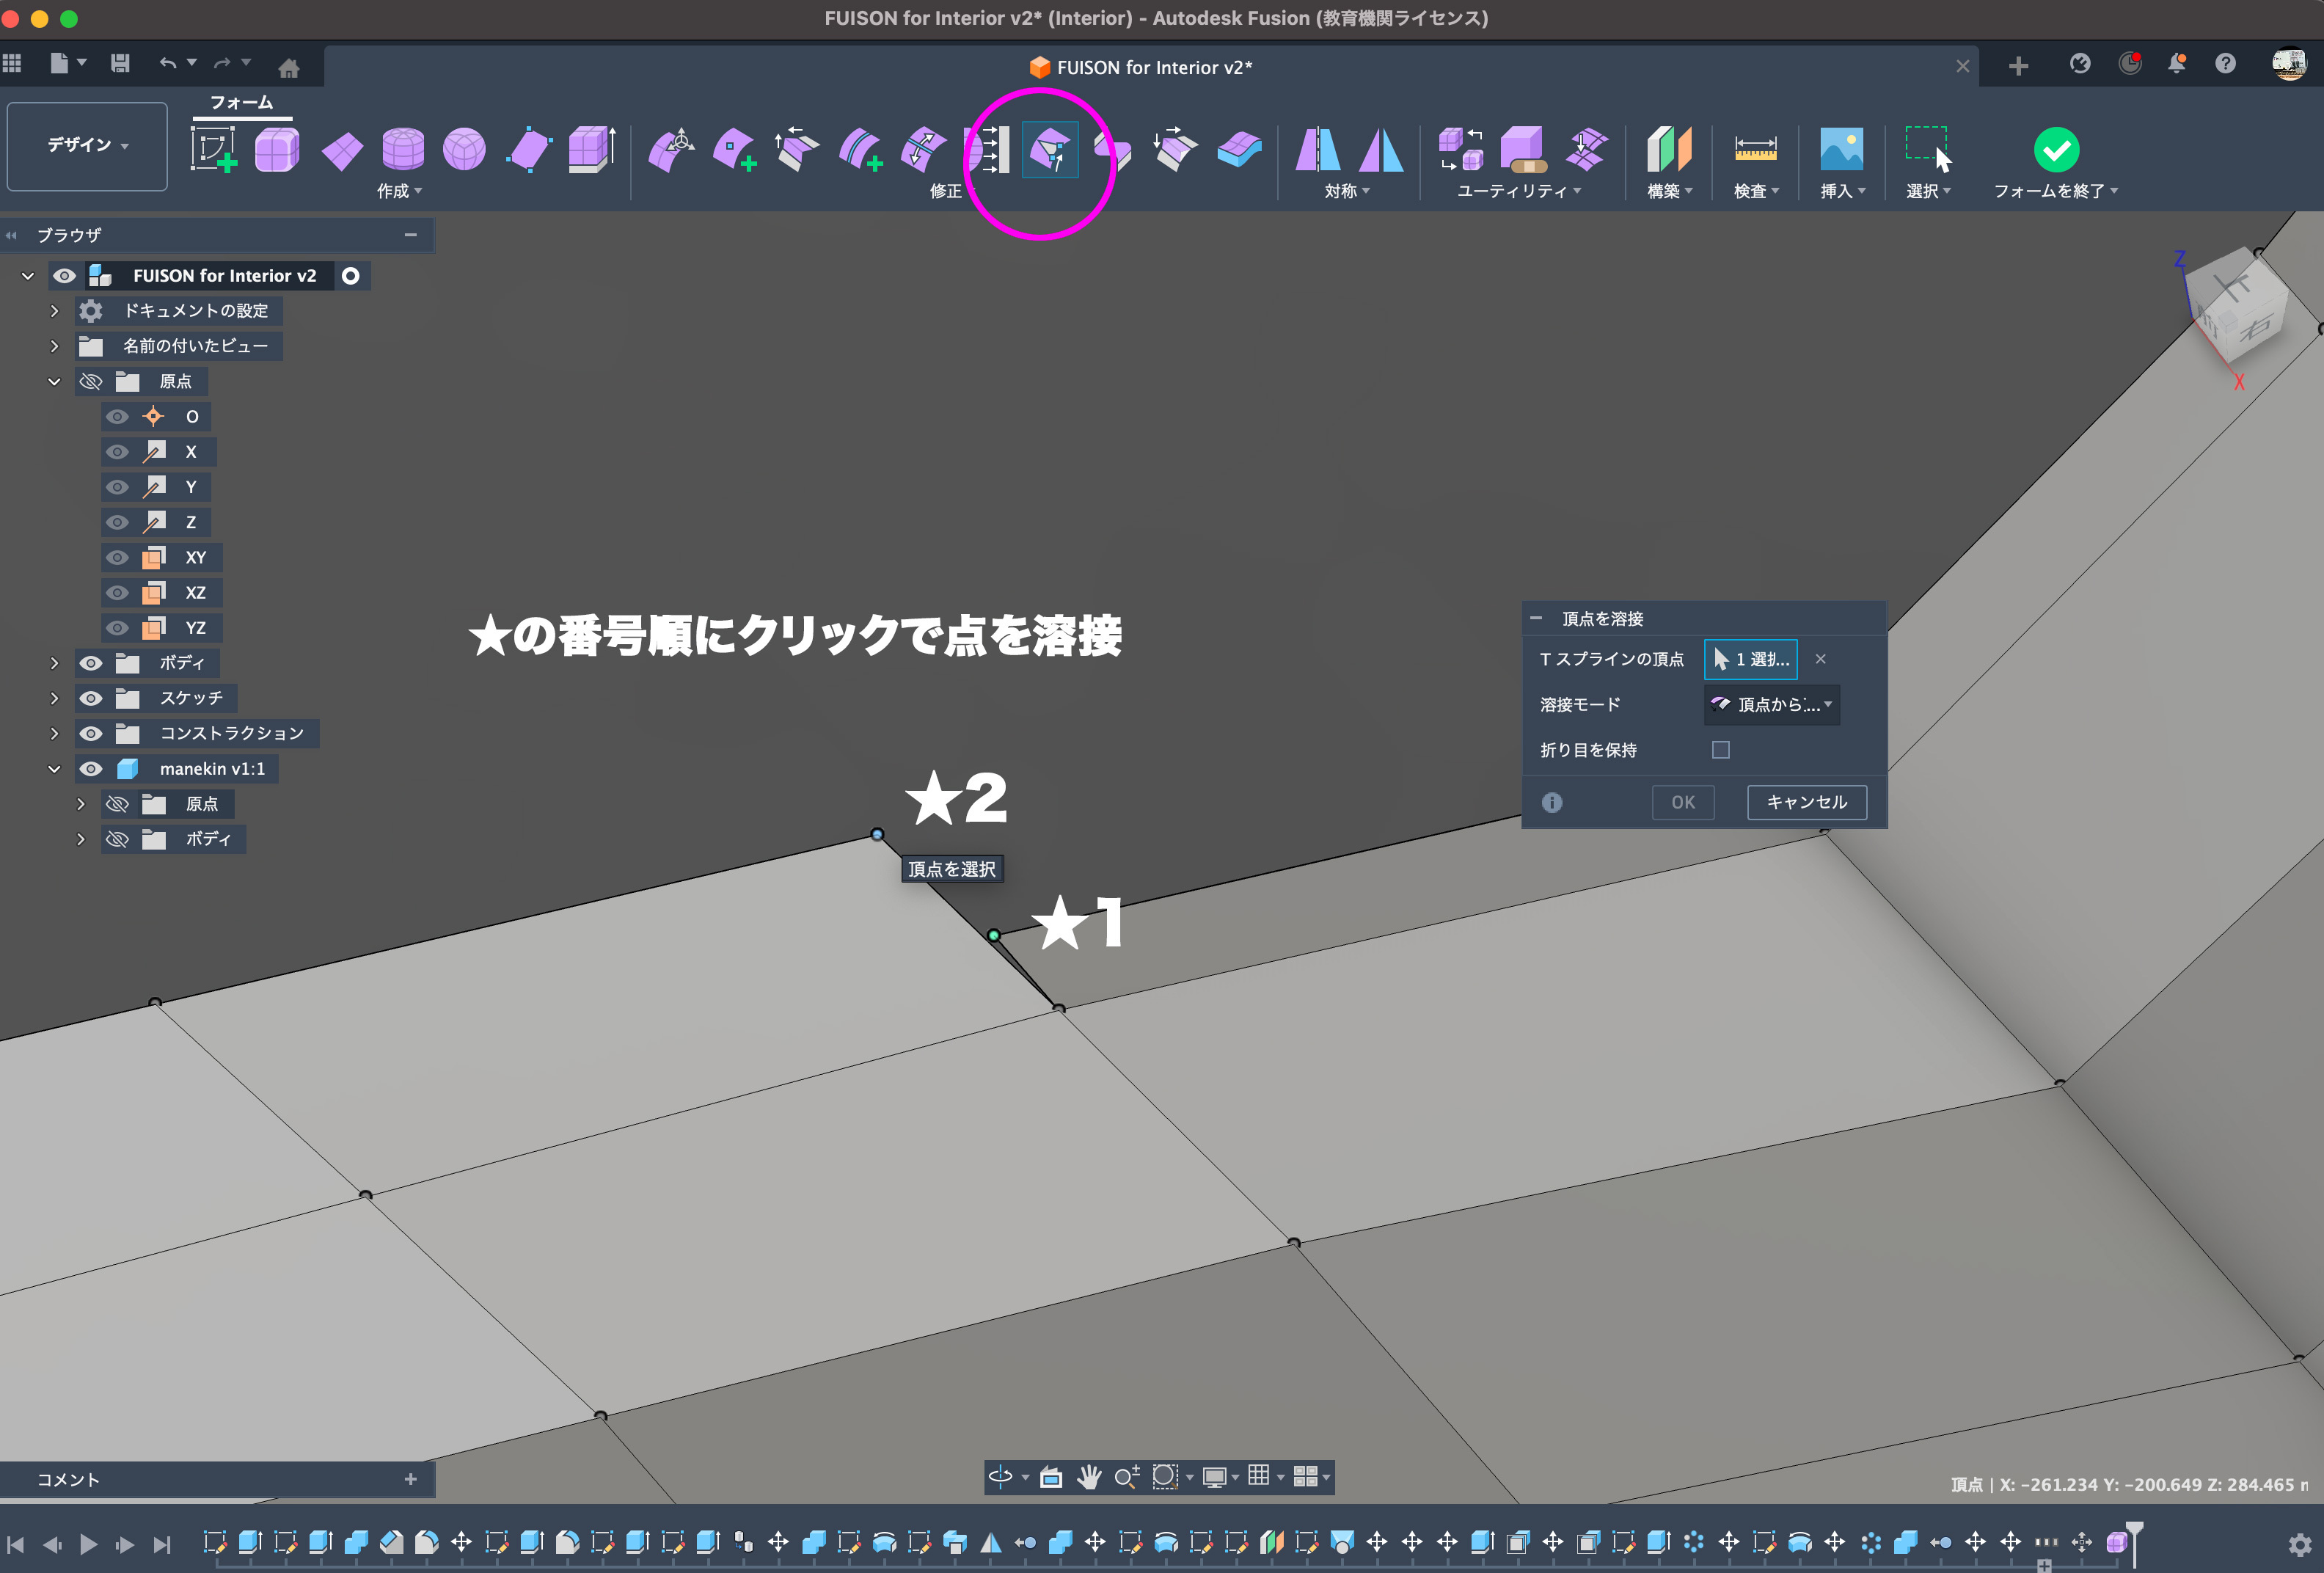
Task: Click the Weld Vertices tool icon
Action: 1049,150
